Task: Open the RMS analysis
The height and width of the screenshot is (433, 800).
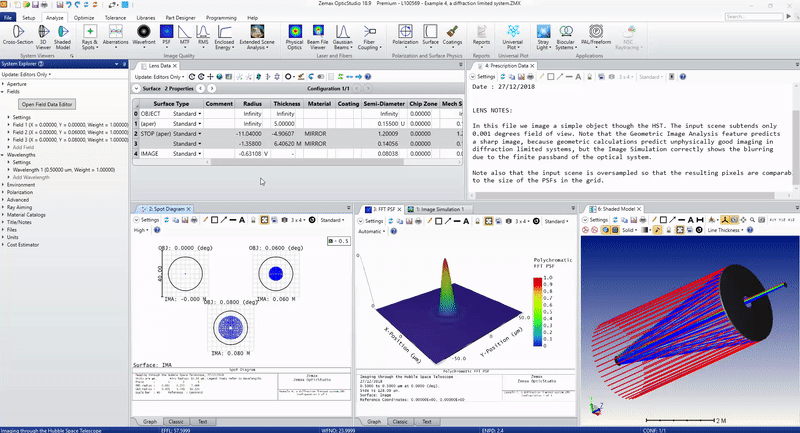Action: pyautogui.click(x=203, y=37)
